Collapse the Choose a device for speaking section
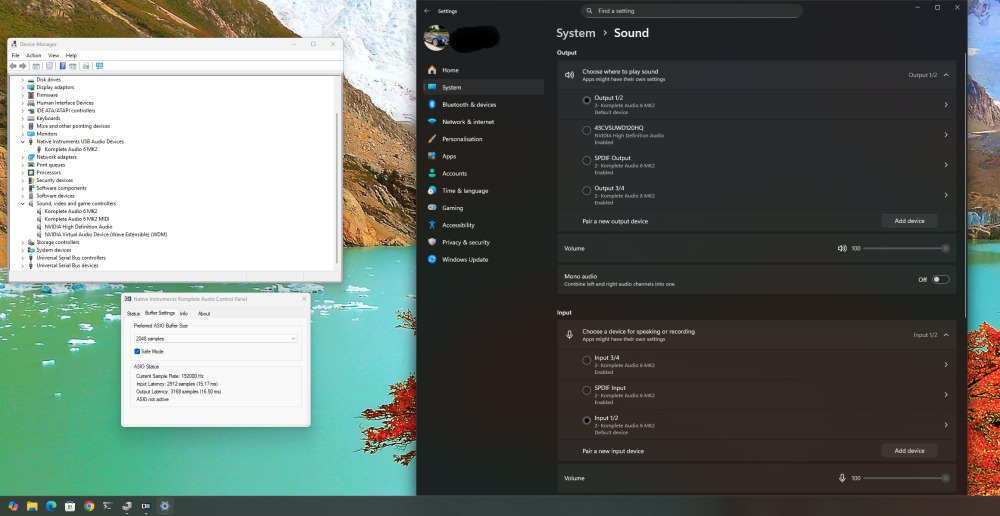The image size is (1000, 516). tap(946, 335)
